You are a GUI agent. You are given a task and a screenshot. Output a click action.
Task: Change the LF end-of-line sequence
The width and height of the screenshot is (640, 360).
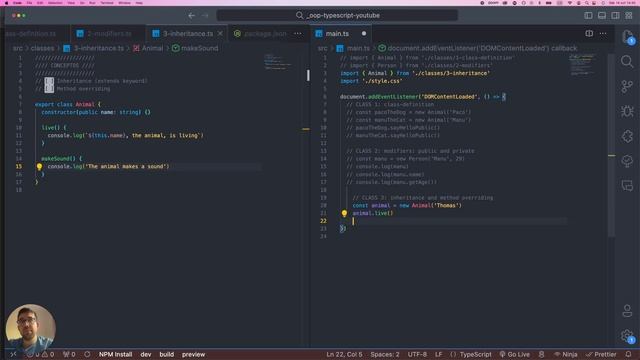coord(438,354)
